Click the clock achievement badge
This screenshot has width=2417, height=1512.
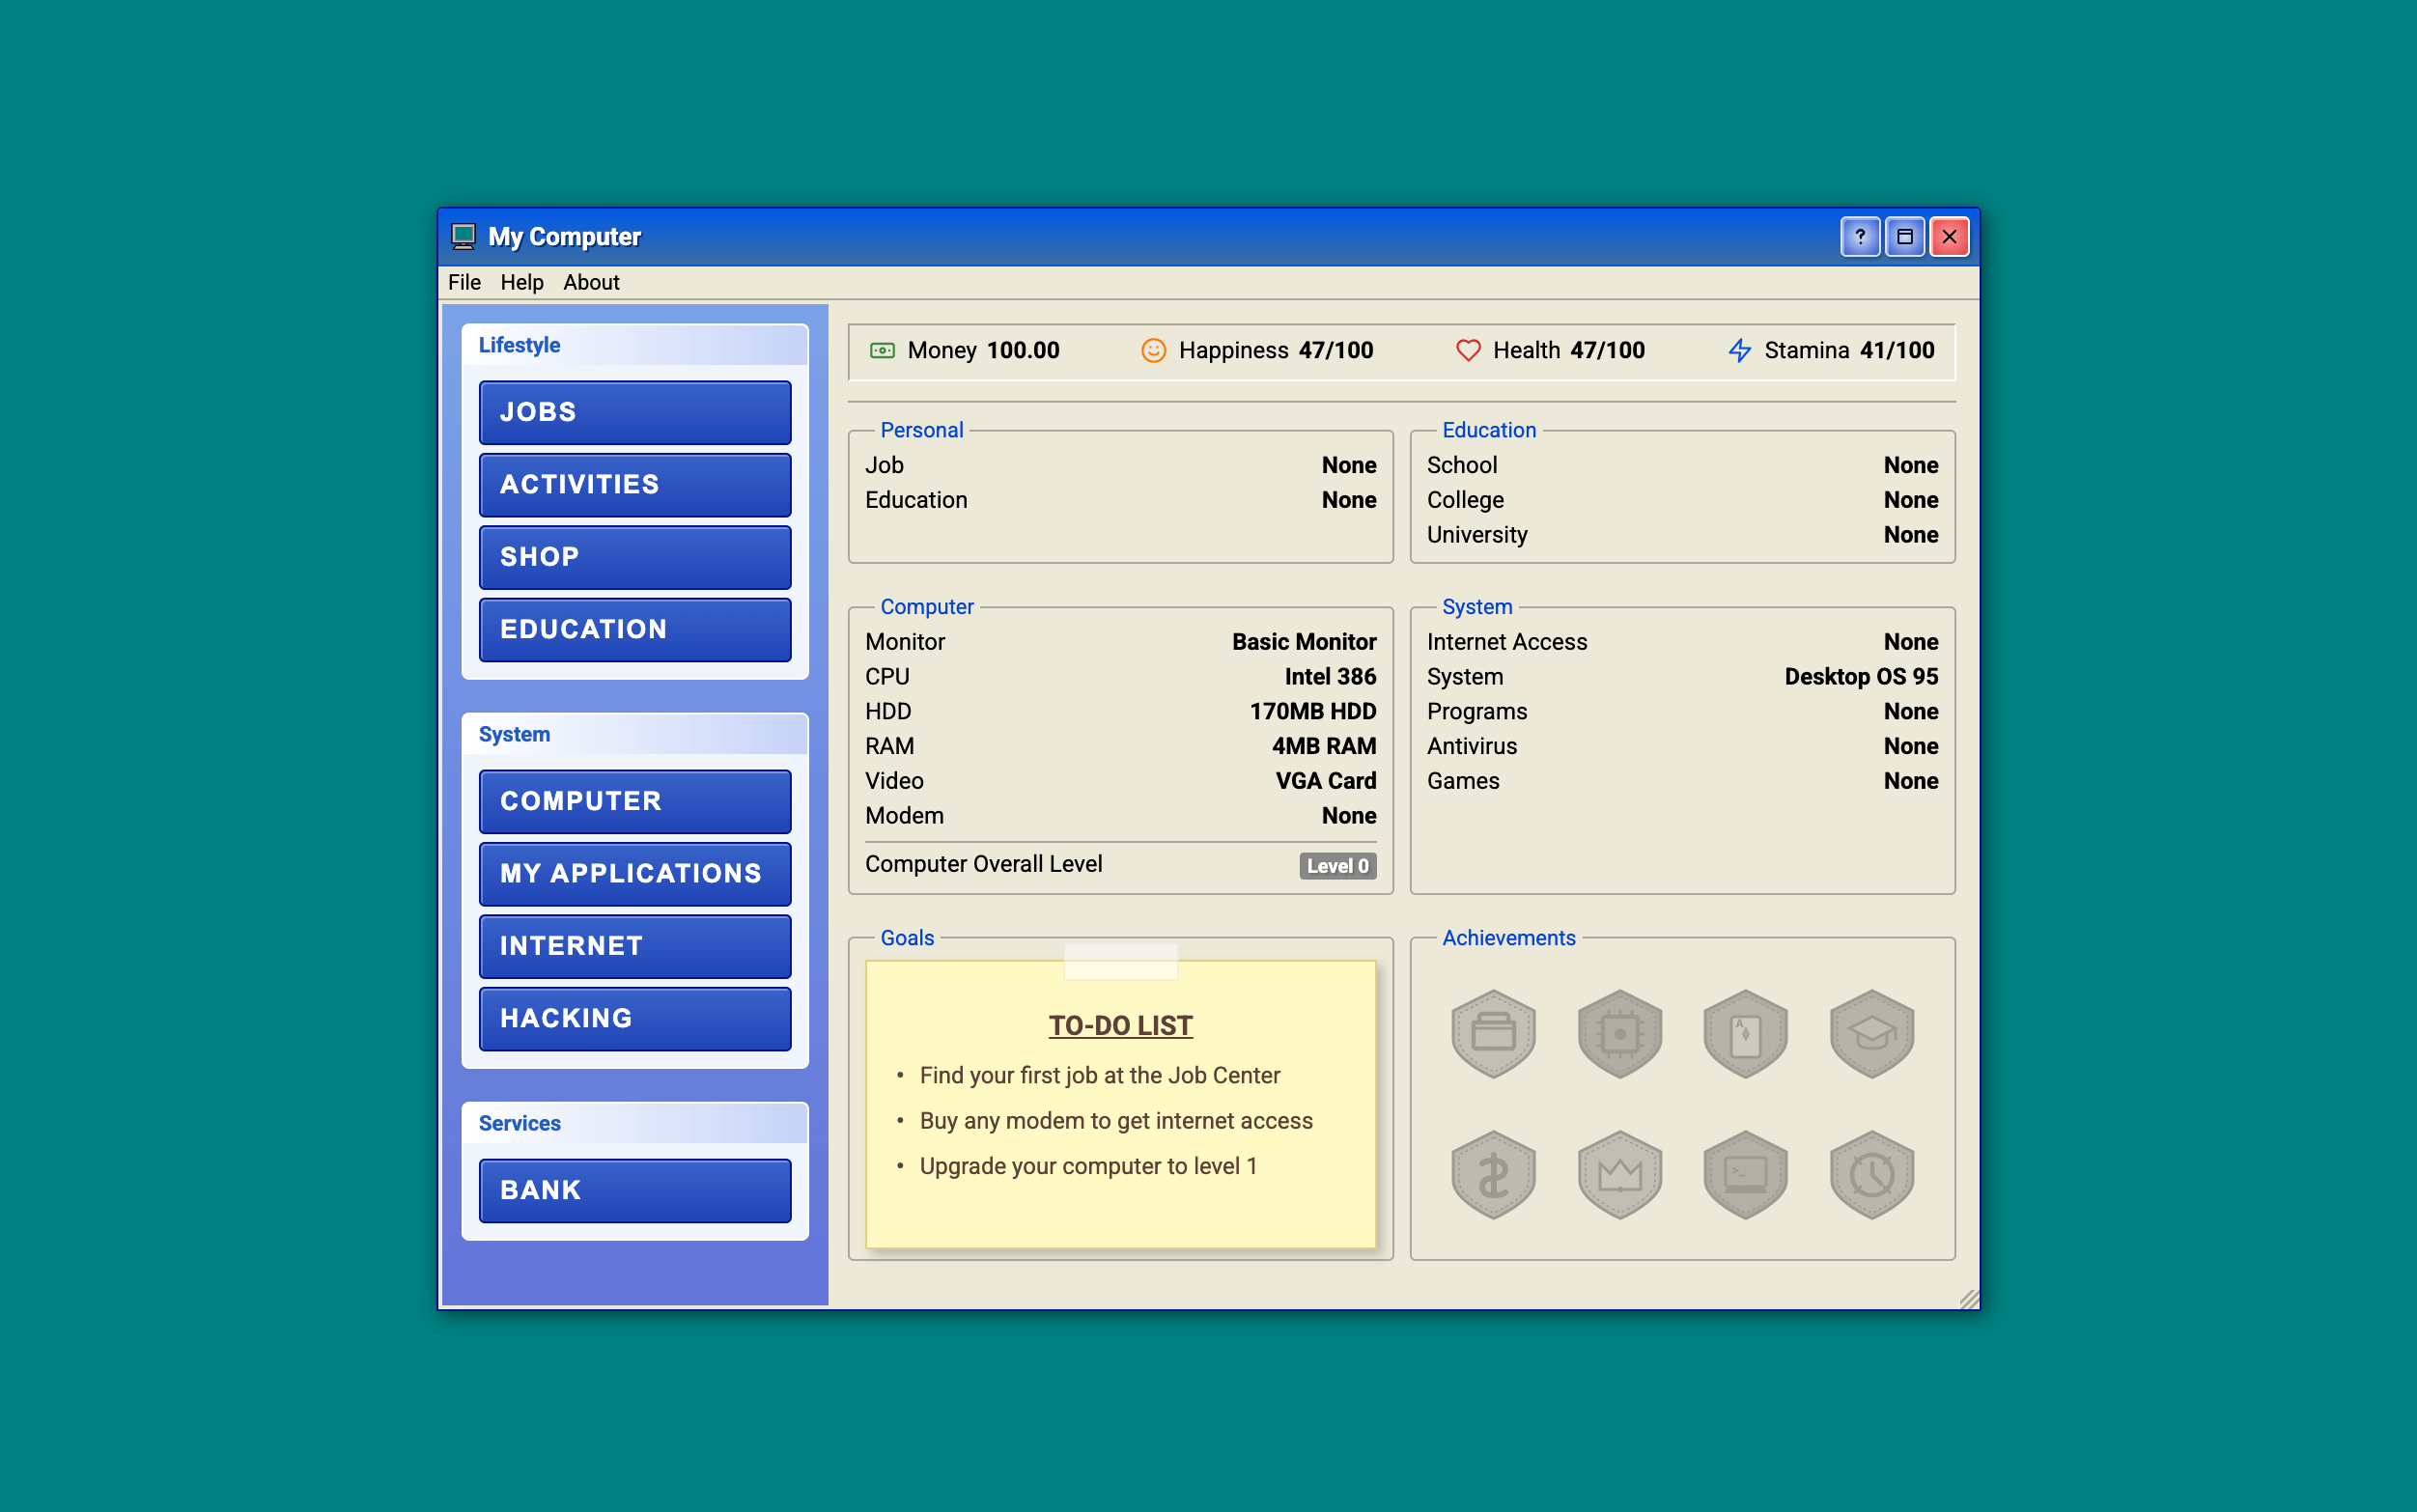tap(1871, 1173)
